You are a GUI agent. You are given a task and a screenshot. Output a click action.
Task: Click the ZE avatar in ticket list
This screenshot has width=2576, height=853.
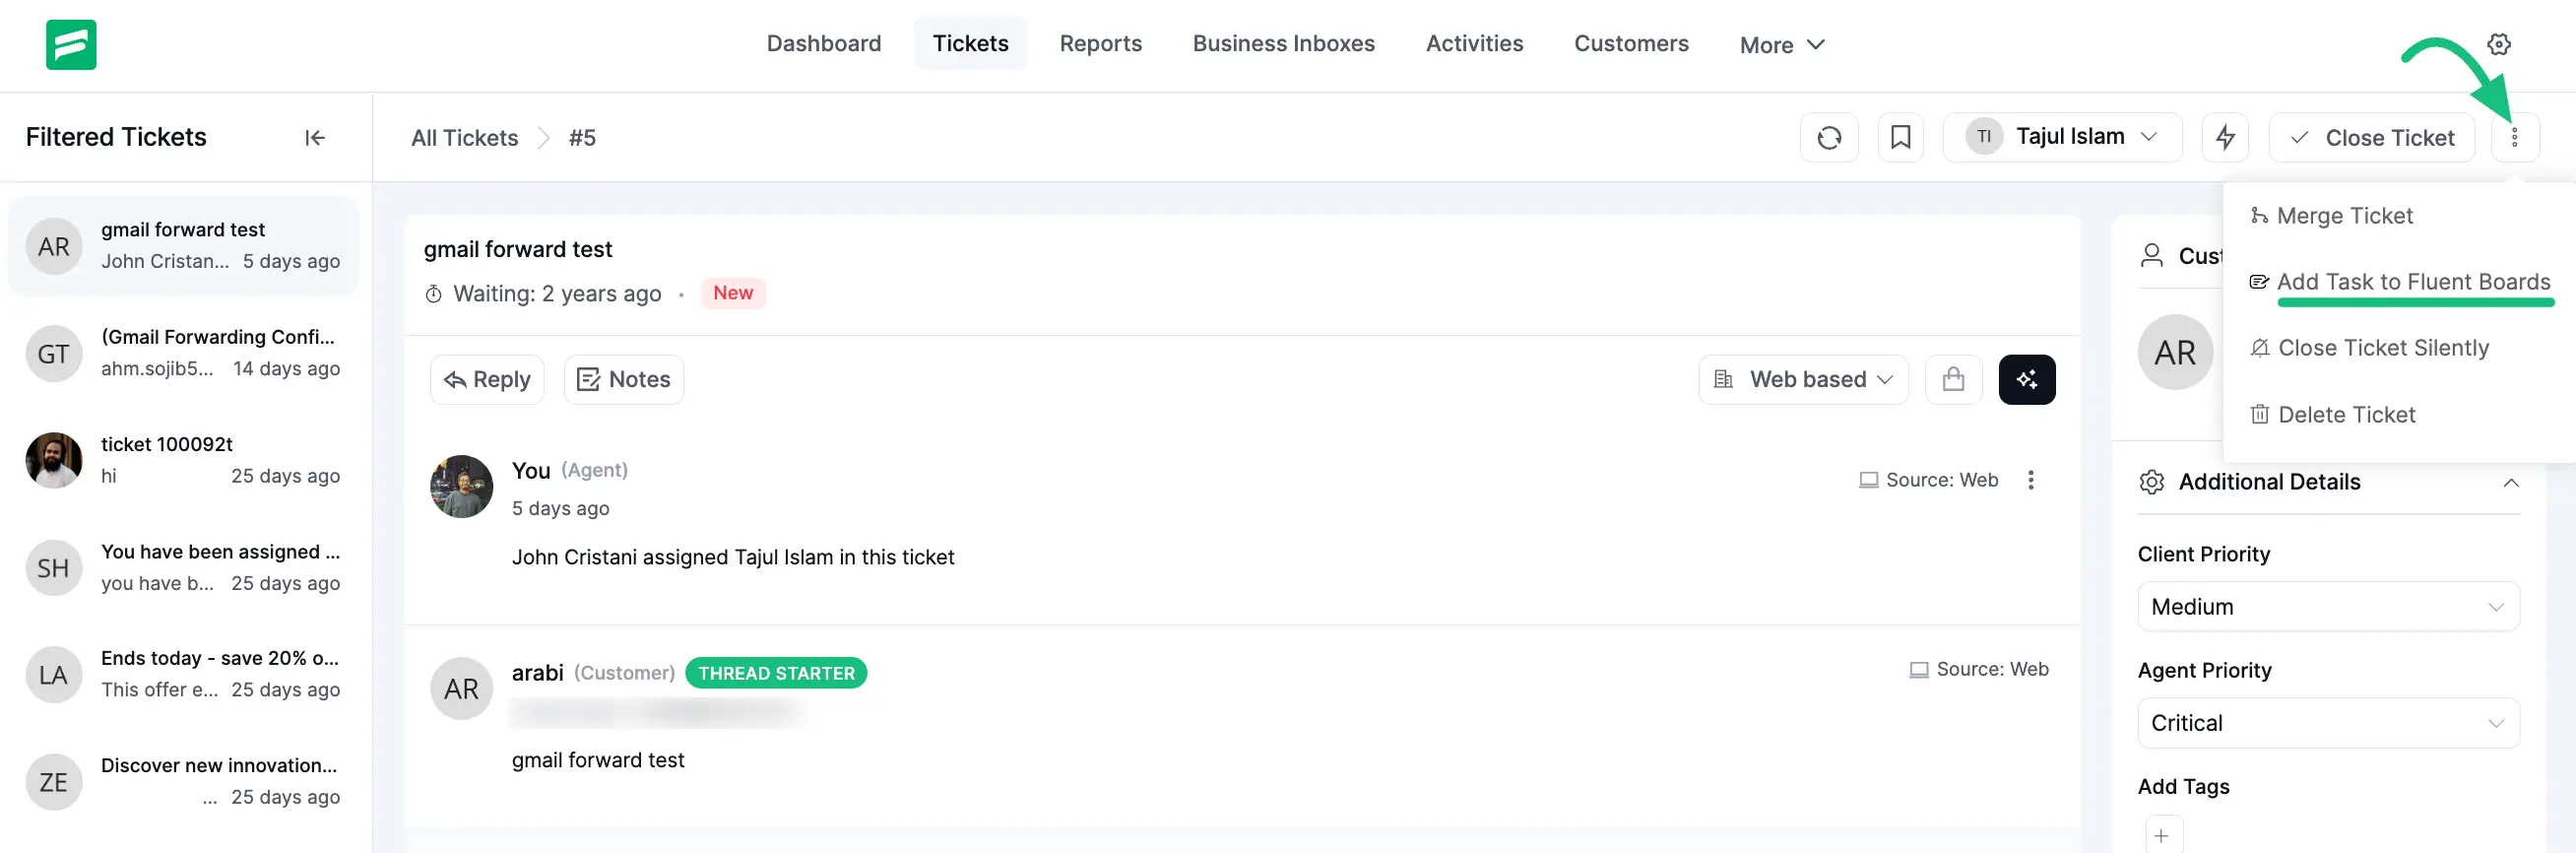54,782
